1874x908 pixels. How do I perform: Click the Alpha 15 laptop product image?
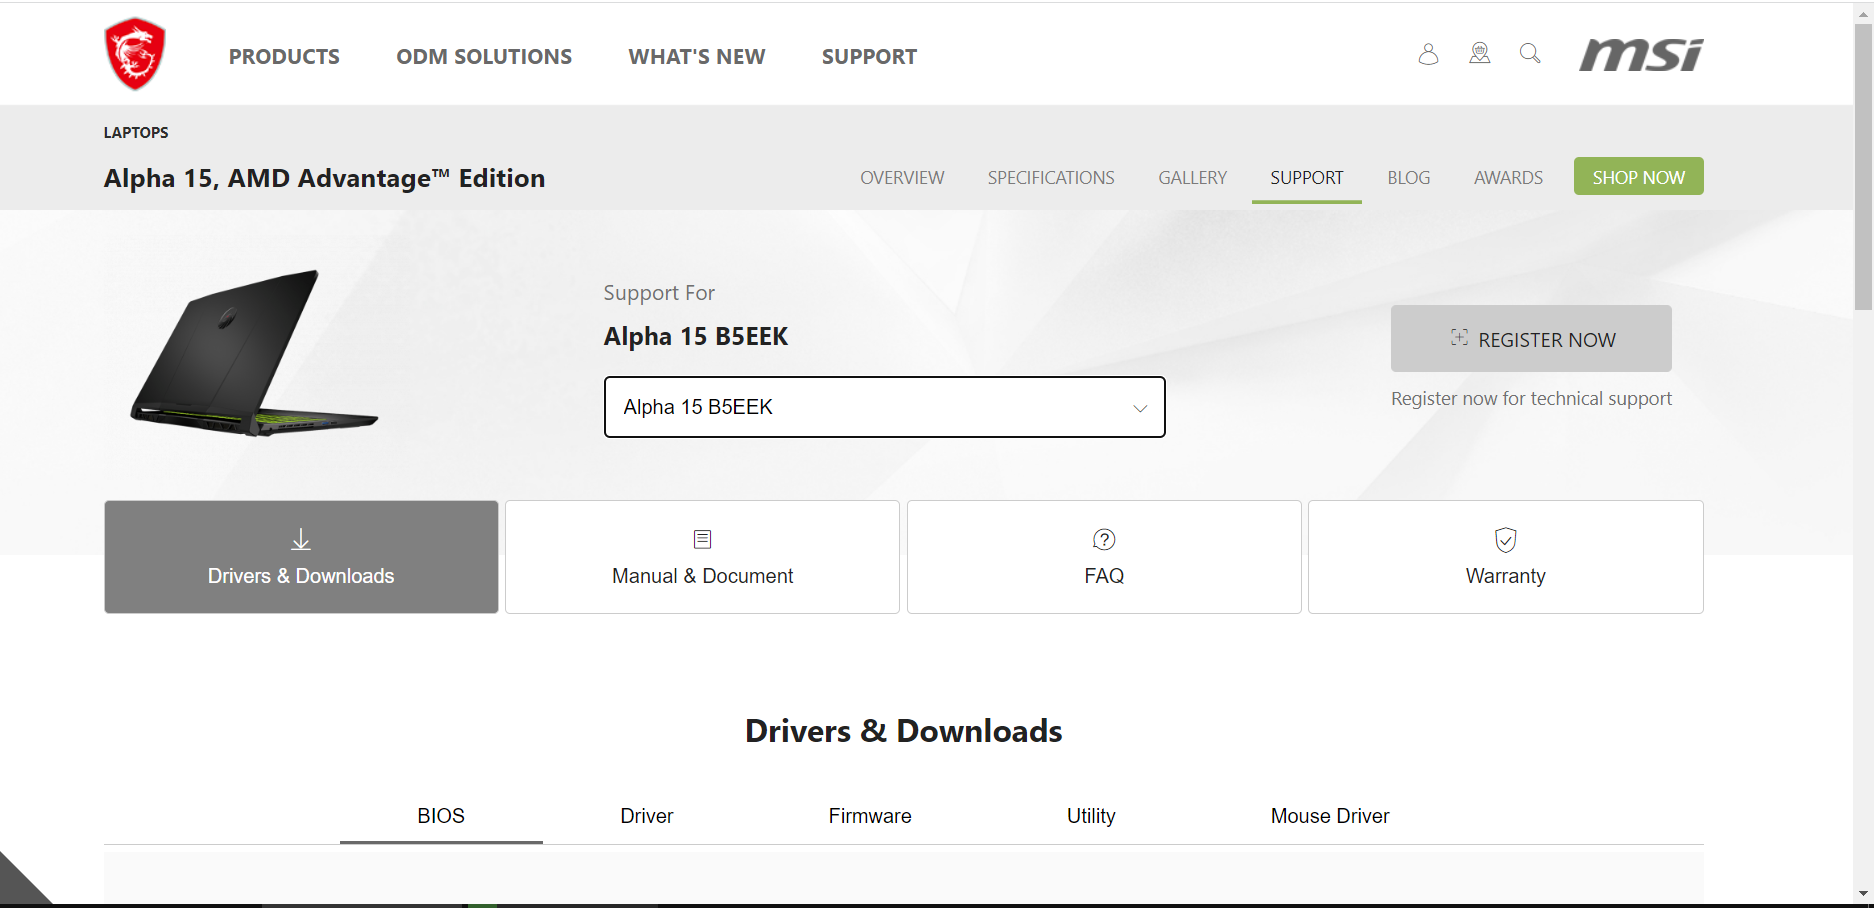point(254,353)
